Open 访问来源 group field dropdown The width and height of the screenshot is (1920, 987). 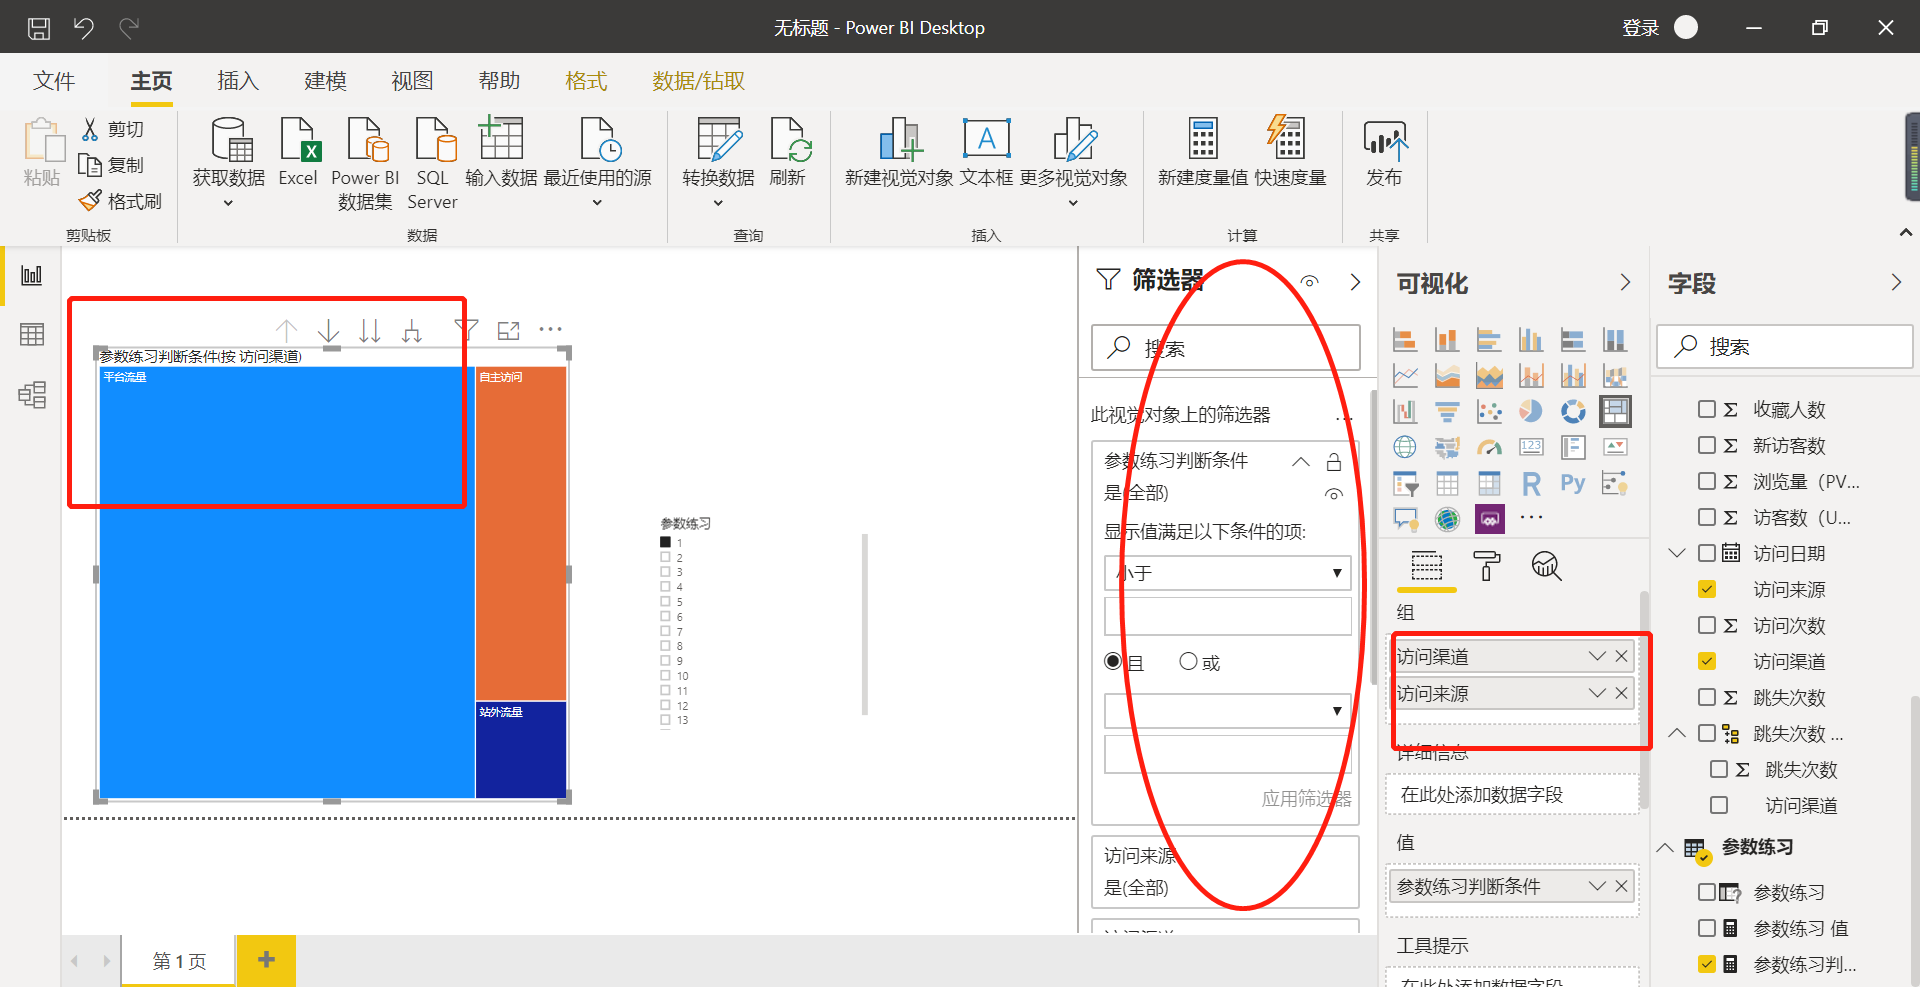(1597, 693)
